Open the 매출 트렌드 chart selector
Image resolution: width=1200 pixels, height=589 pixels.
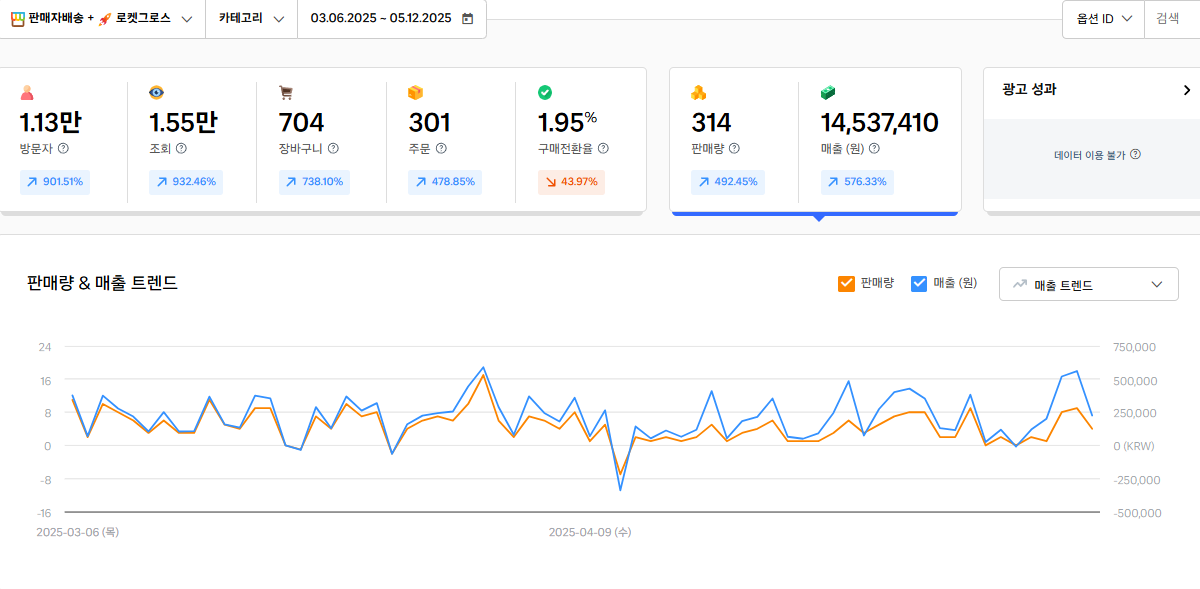click(x=1088, y=285)
